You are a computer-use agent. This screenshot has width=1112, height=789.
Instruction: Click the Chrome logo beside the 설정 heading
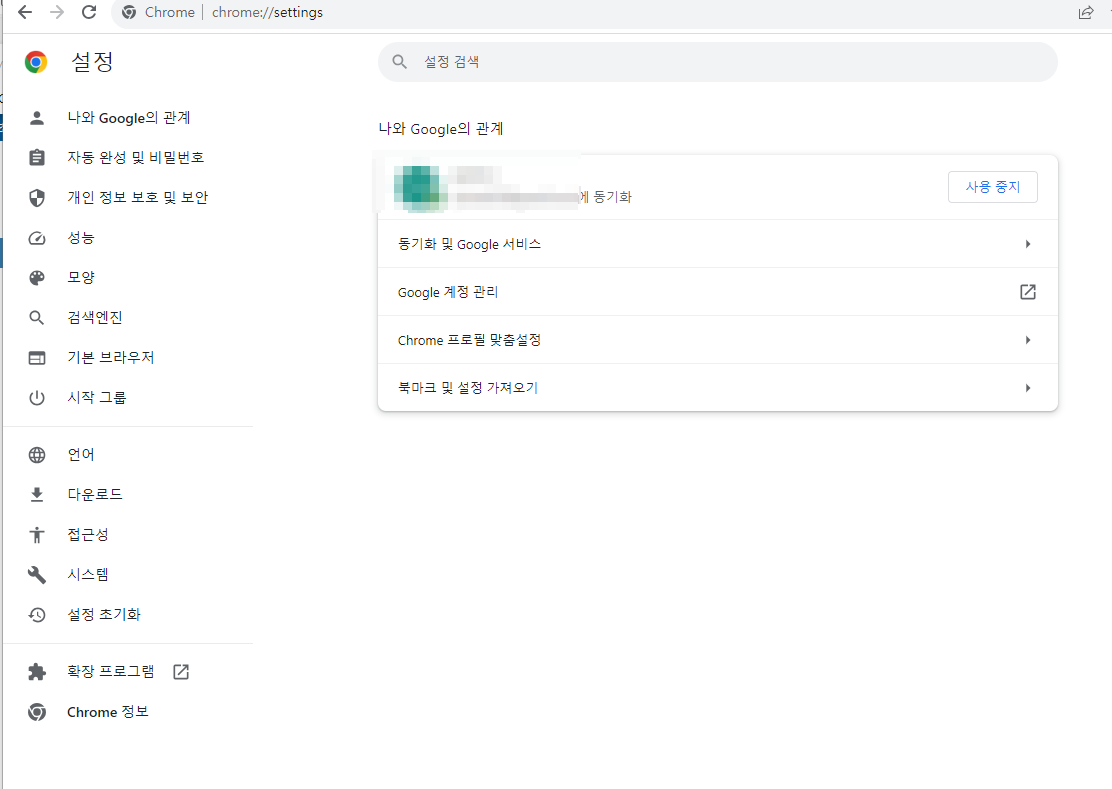point(35,61)
